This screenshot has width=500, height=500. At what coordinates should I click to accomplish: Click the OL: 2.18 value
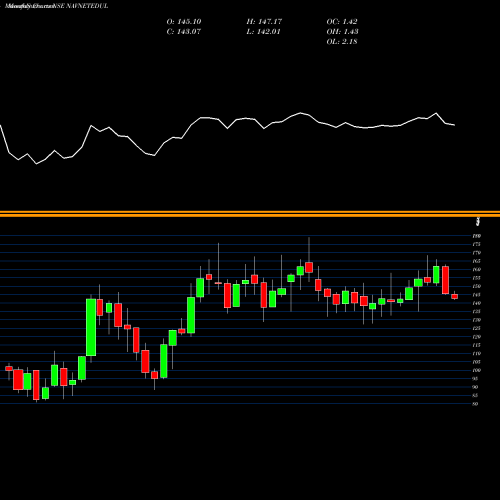342,42
